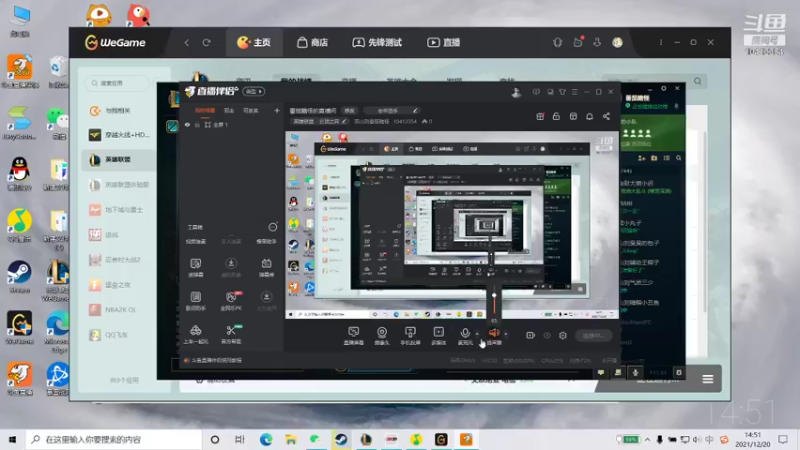The height and width of the screenshot is (450, 800).
Task: Open WeGame more options vertical dots
Action: pyautogui.click(x=661, y=42)
